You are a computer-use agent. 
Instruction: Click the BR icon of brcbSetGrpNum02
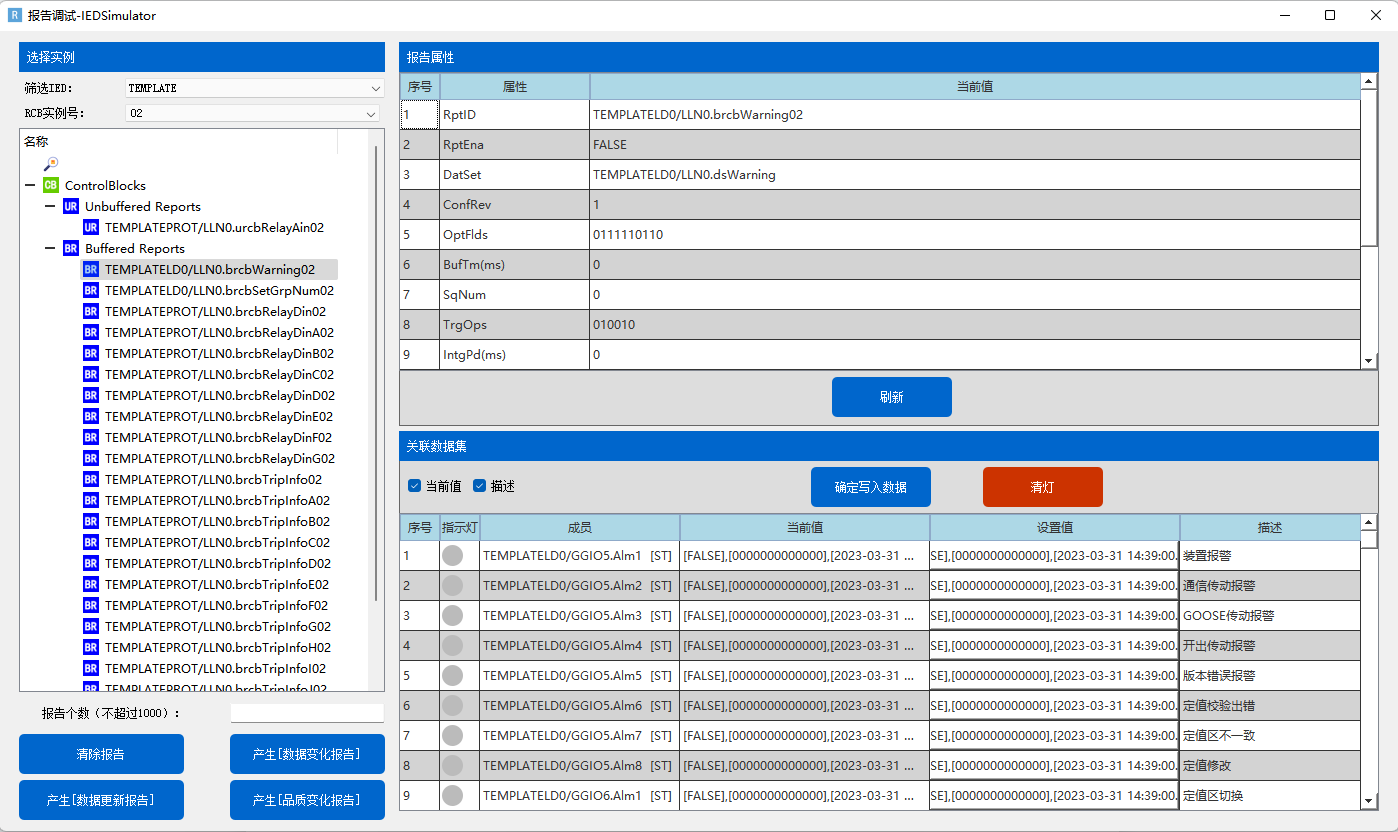coord(91,290)
